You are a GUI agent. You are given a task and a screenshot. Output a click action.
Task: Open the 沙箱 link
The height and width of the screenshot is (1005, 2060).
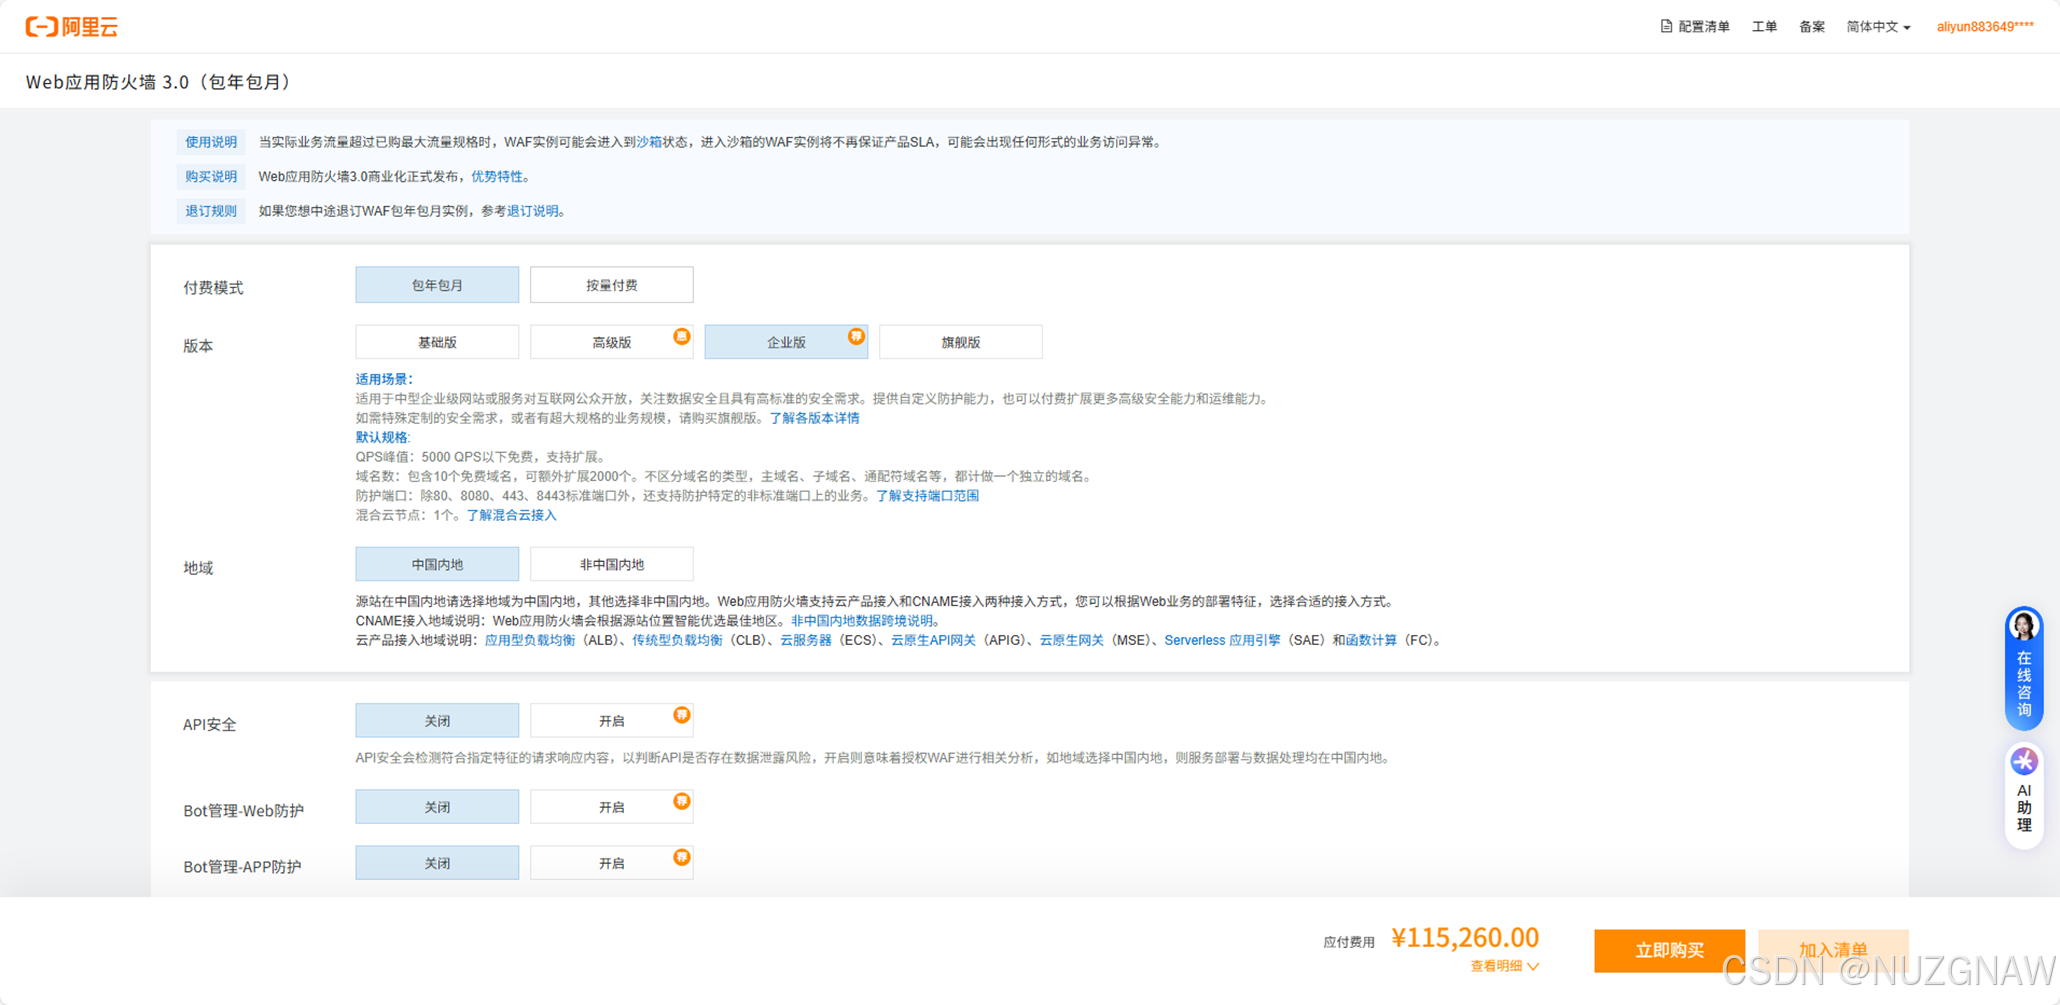pyautogui.click(x=649, y=142)
